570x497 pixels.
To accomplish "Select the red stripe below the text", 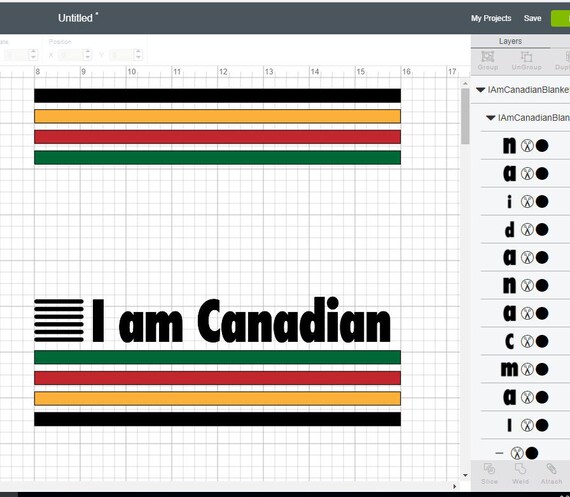I will point(217,378).
